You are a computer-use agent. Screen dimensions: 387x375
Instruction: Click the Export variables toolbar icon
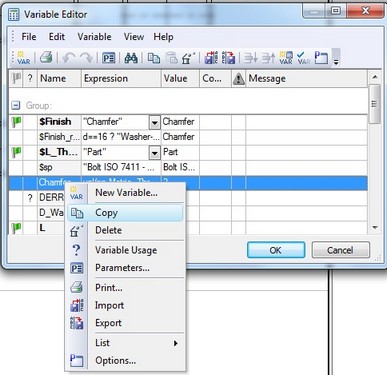tap(228, 58)
